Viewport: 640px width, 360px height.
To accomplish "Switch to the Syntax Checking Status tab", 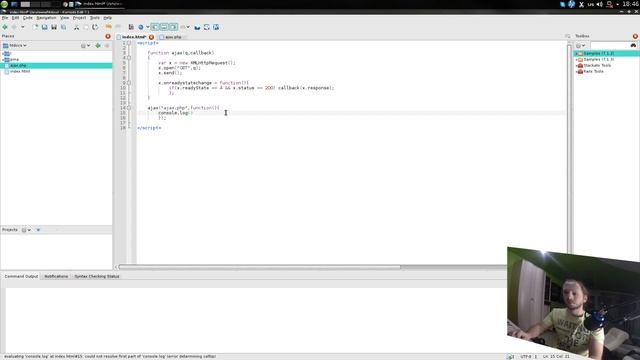I will point(97,276).
